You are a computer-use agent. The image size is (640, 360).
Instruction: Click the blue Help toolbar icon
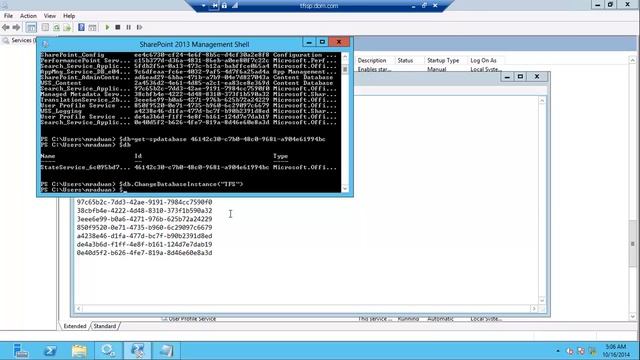[x=81, y=27]
